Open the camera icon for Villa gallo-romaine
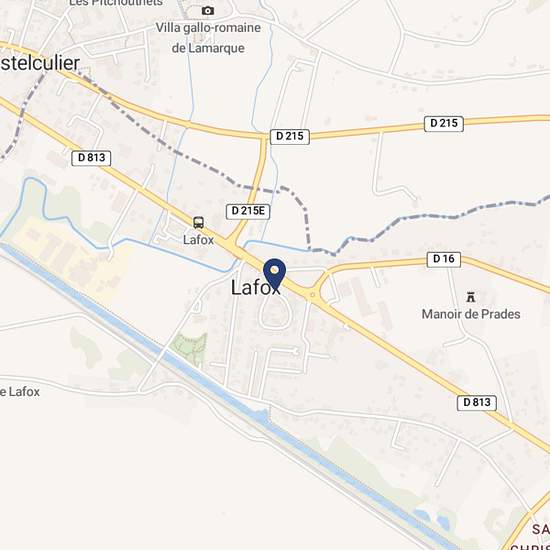Viewport: 550px width, 550px height. pos(208,11)
